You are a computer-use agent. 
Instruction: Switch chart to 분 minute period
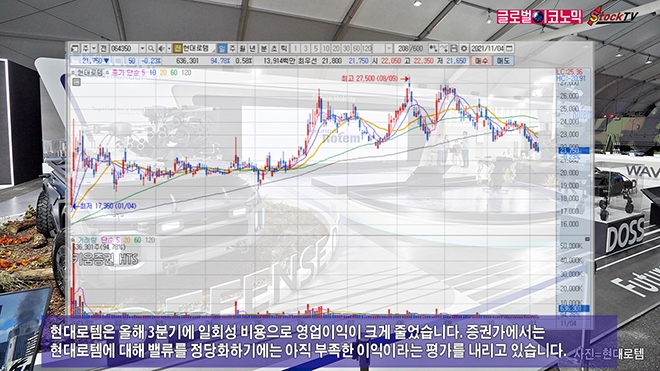263,48
